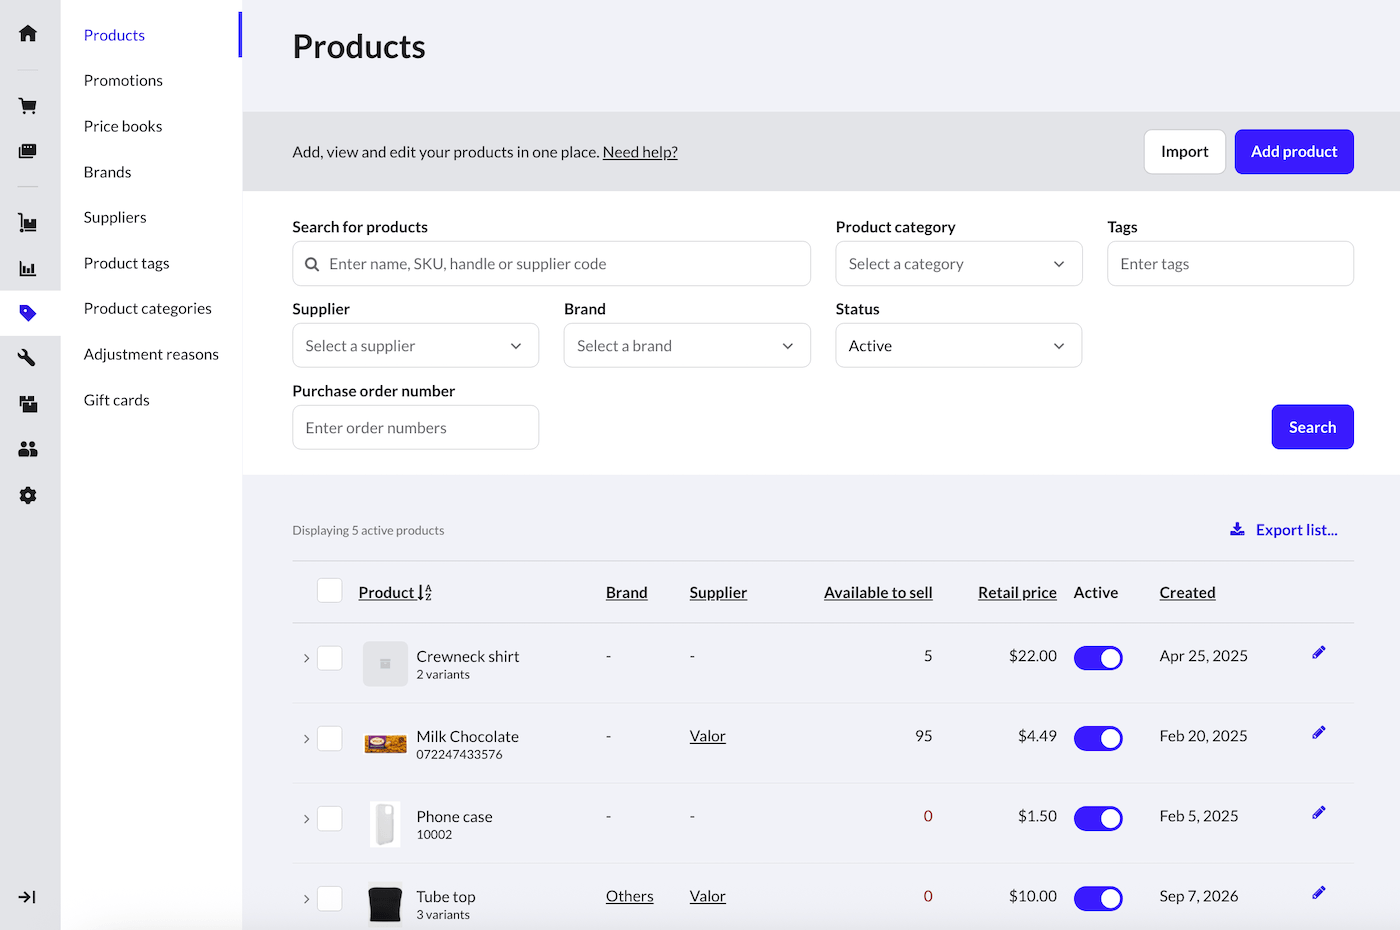1400x930 pixels.
Task: Expand the Crewneck shirt row chevron
Action: click(x=306, y=658)
